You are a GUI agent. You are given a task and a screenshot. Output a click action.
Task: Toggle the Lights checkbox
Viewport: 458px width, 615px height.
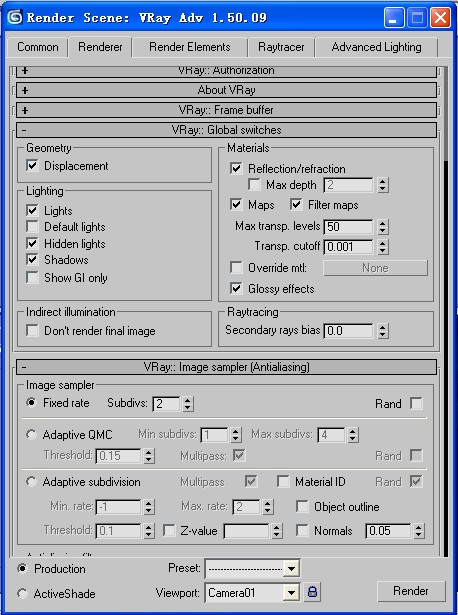coord(32,210)
